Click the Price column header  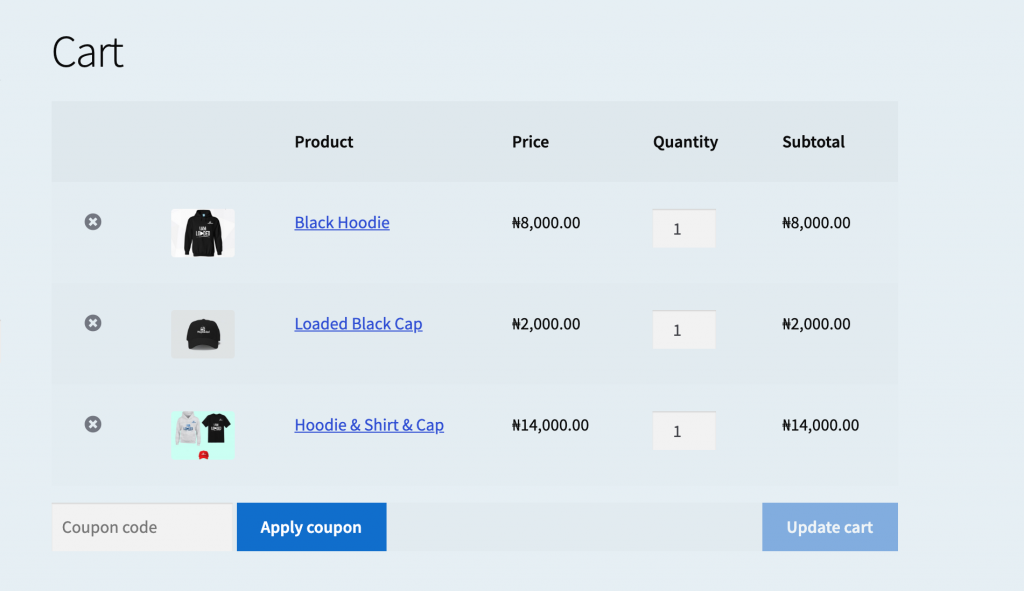click(x=530, y=142)
